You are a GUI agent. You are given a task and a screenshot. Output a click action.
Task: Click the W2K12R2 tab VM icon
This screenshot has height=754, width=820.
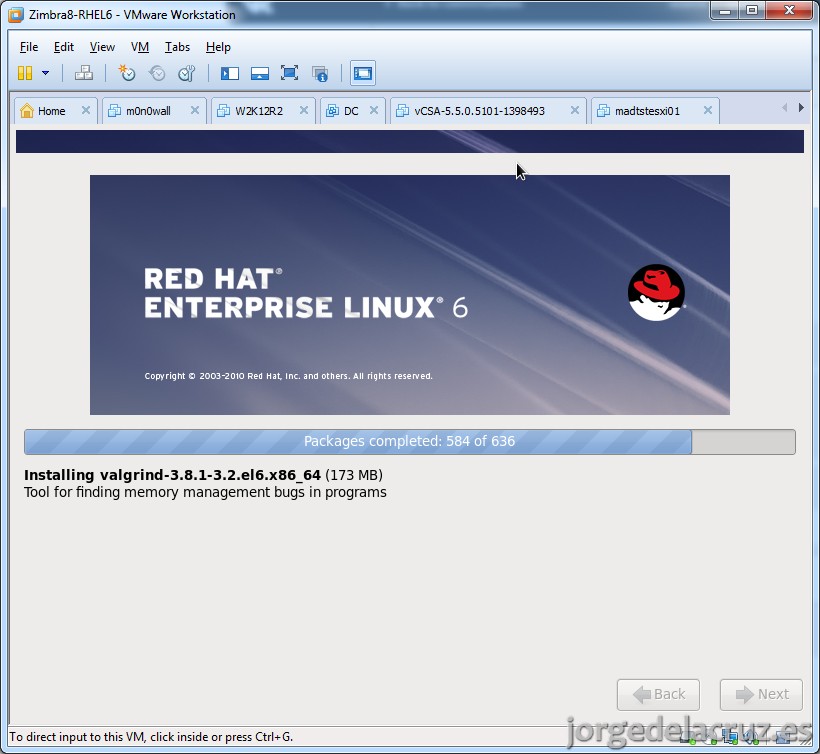coord(223,110)
